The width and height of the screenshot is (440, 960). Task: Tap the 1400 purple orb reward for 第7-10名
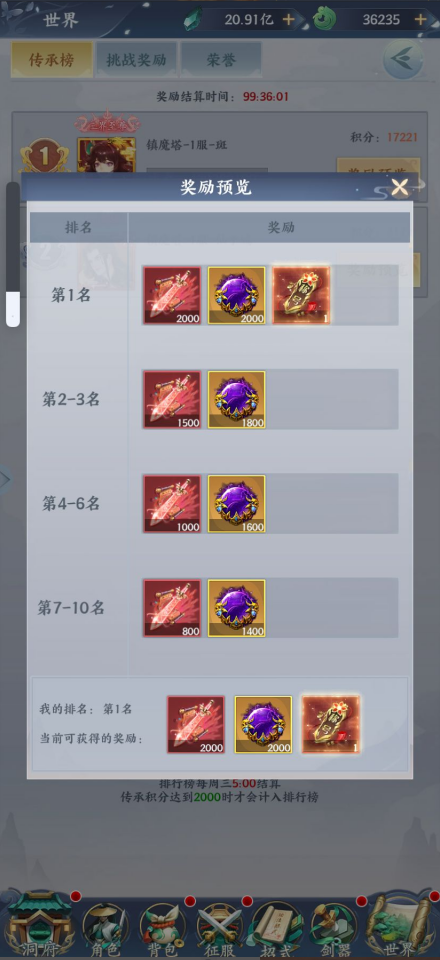(x=237, y=608)
